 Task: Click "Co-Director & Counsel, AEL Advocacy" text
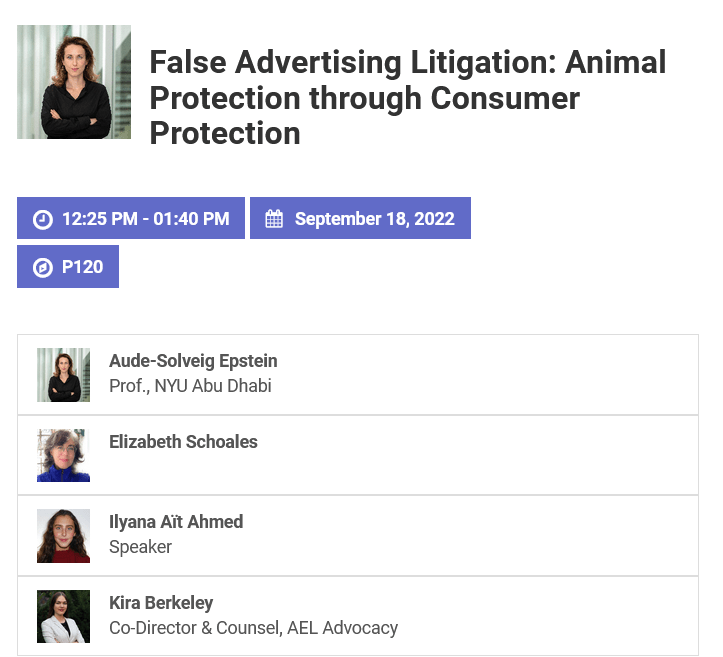click(253, 628)
